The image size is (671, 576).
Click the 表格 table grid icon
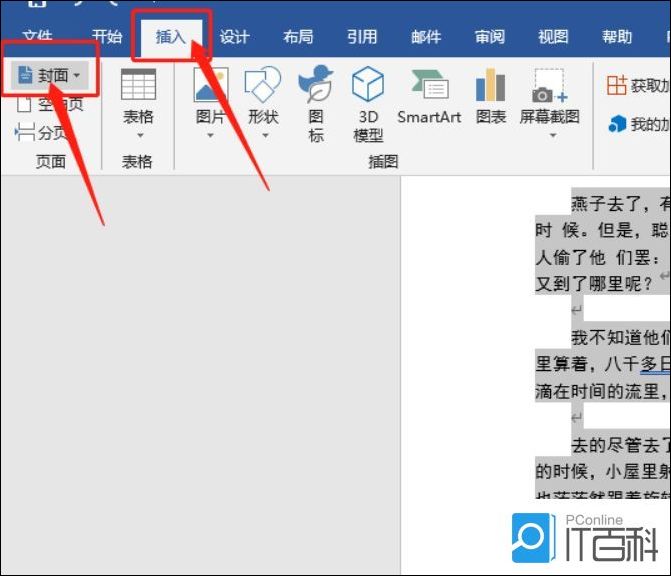point(138,84)
